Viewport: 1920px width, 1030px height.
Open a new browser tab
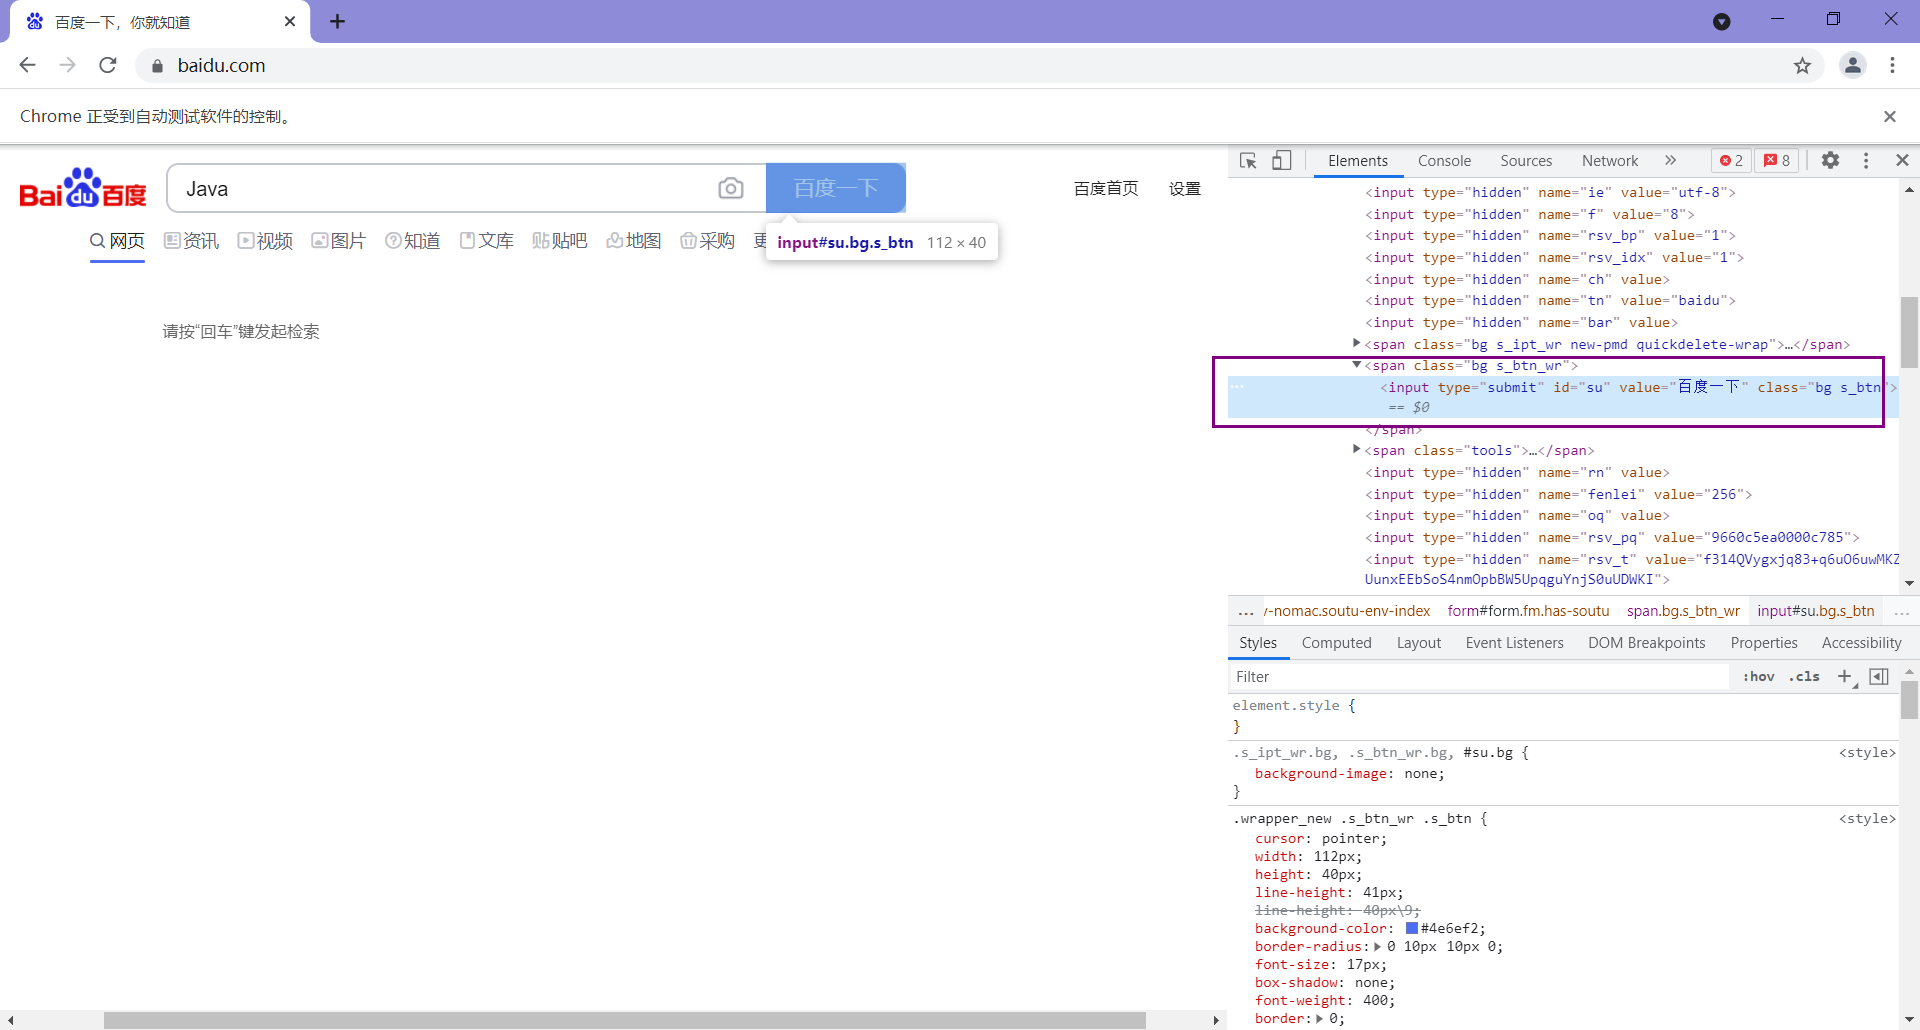pyautogui.click(x=338, y=21)
